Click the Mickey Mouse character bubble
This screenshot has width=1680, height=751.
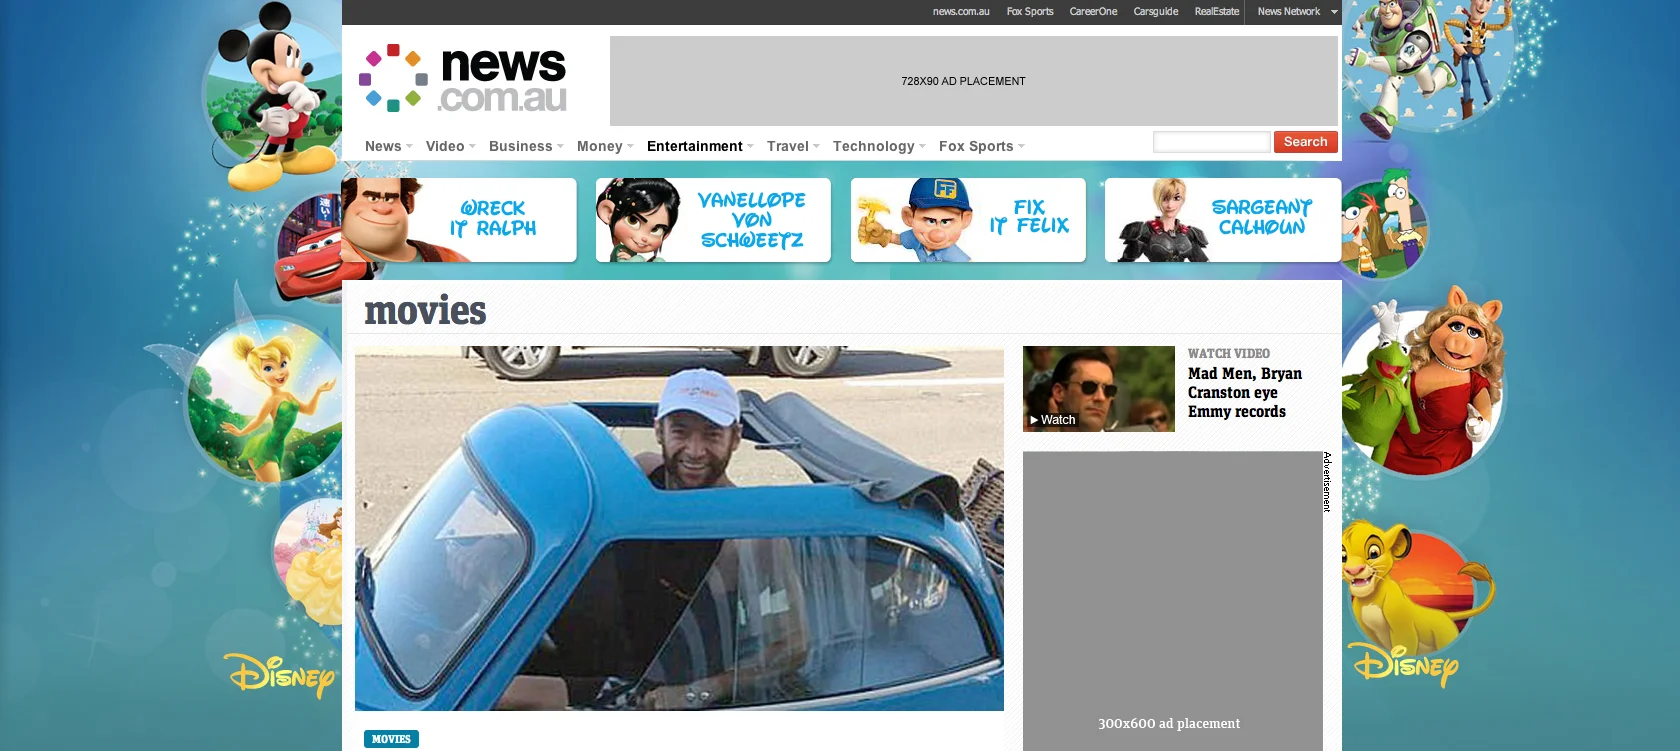pyautogui.click(x=272, y=95)
